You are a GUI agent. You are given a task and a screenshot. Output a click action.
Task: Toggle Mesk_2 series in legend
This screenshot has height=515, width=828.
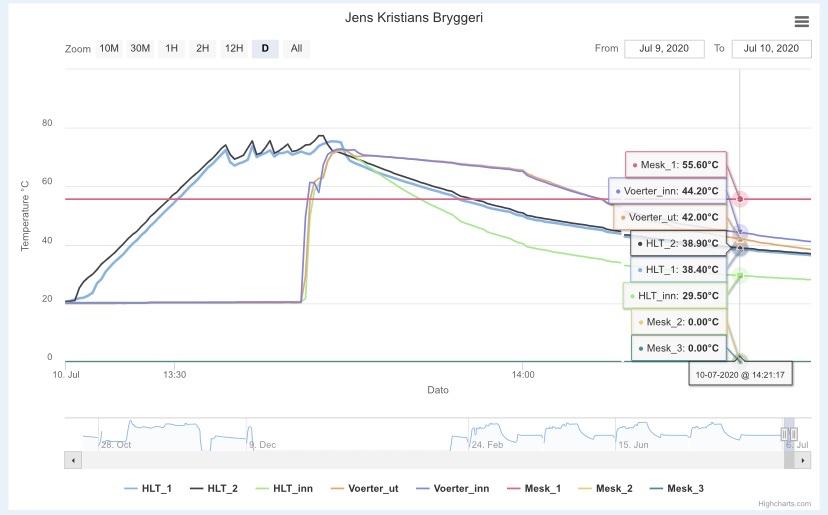605,489
